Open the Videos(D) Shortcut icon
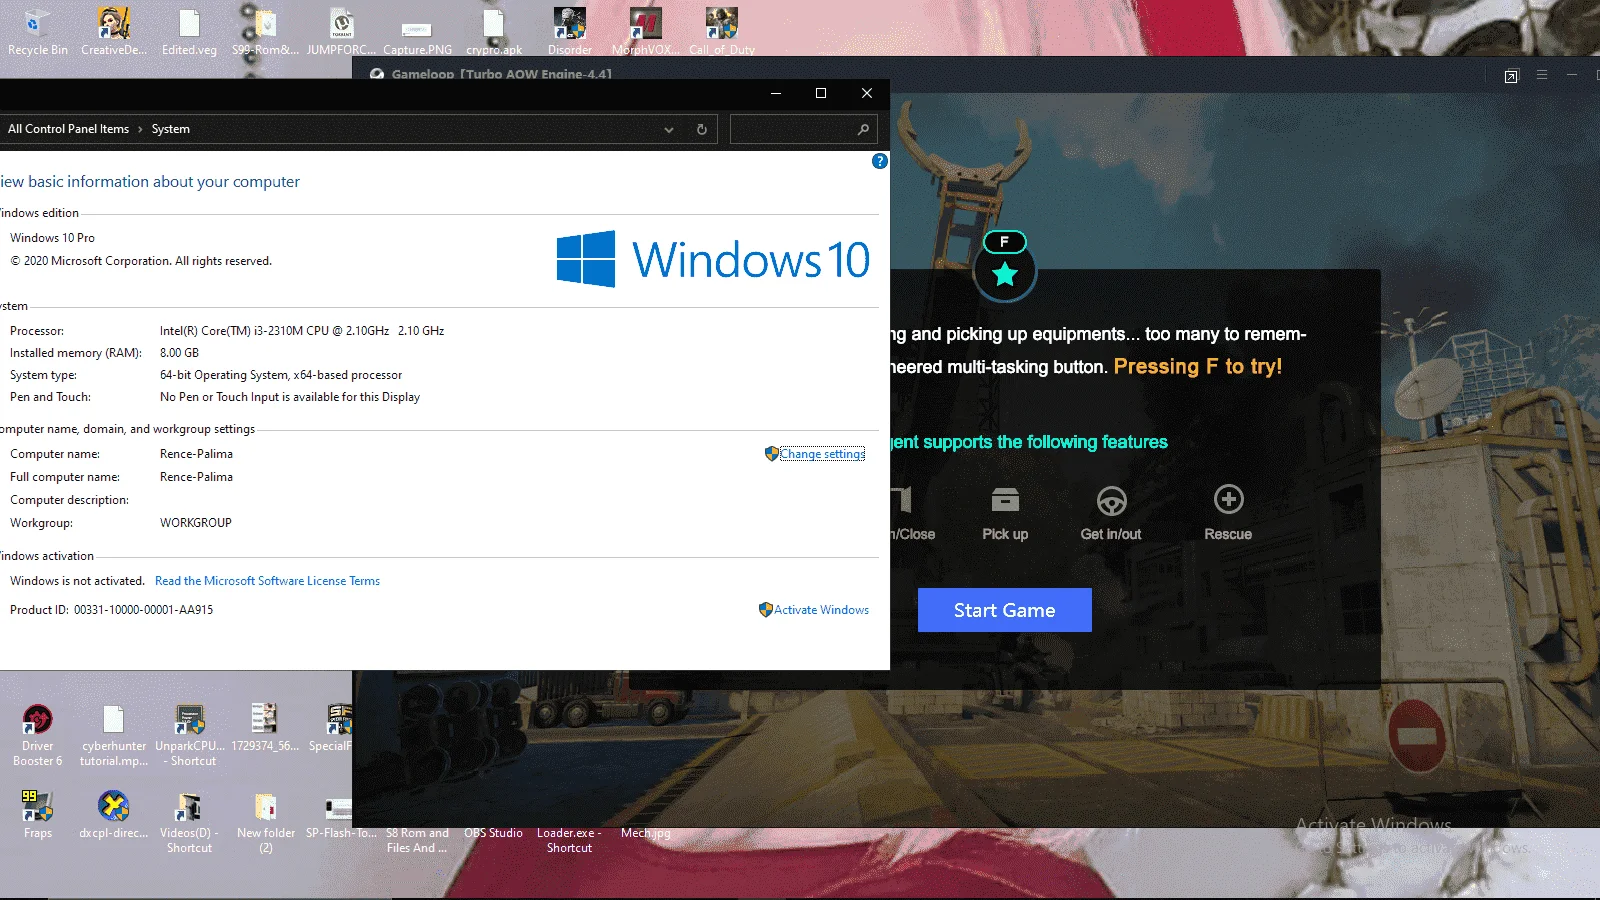Image resolution: width=1600 pixels, height=900 pixels. click(189, 822)
